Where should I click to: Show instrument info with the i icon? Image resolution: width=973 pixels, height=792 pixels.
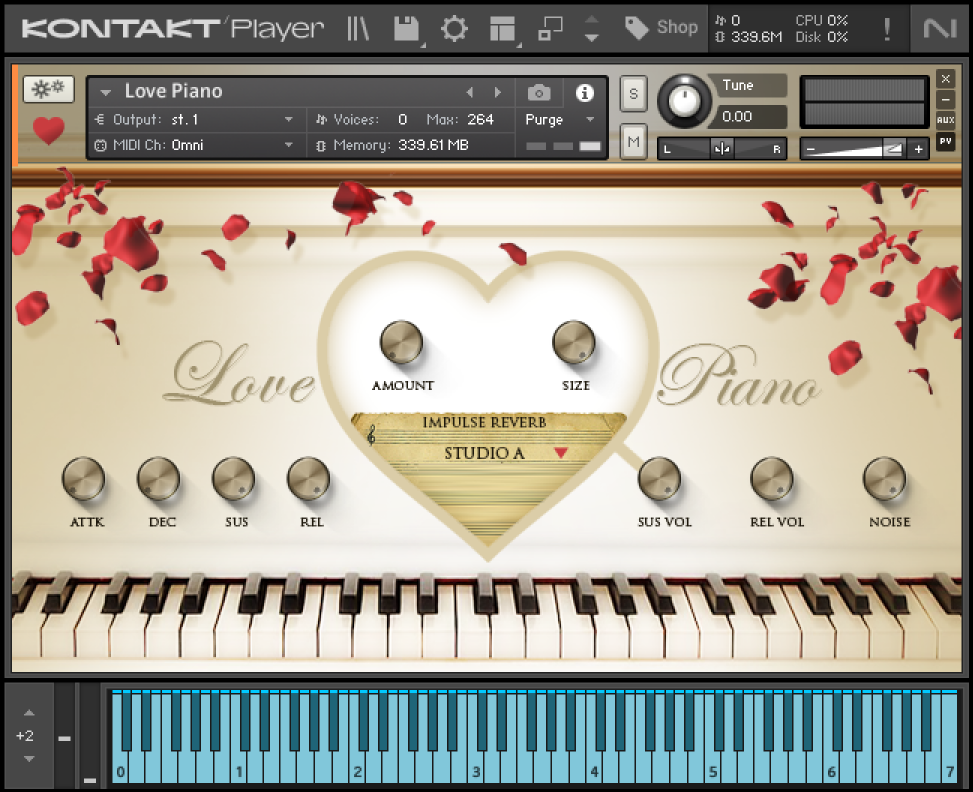pos(585,93)
